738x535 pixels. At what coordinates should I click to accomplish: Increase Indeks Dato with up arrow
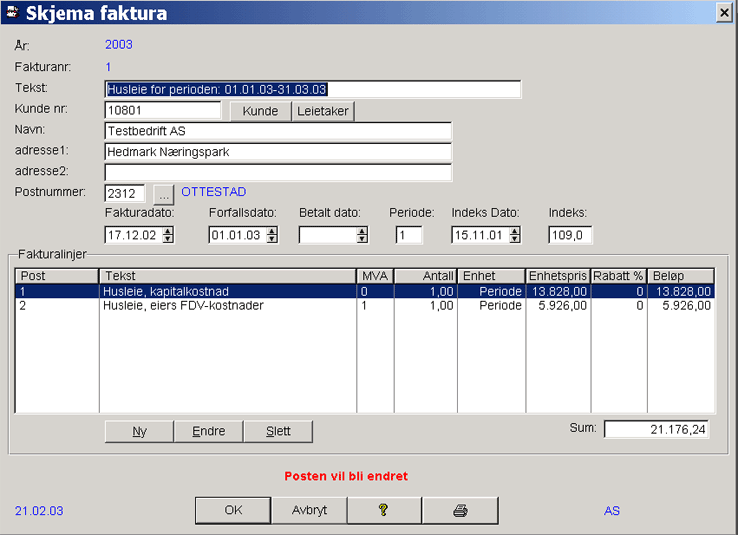pyautogui.click(x=515, y=231)
